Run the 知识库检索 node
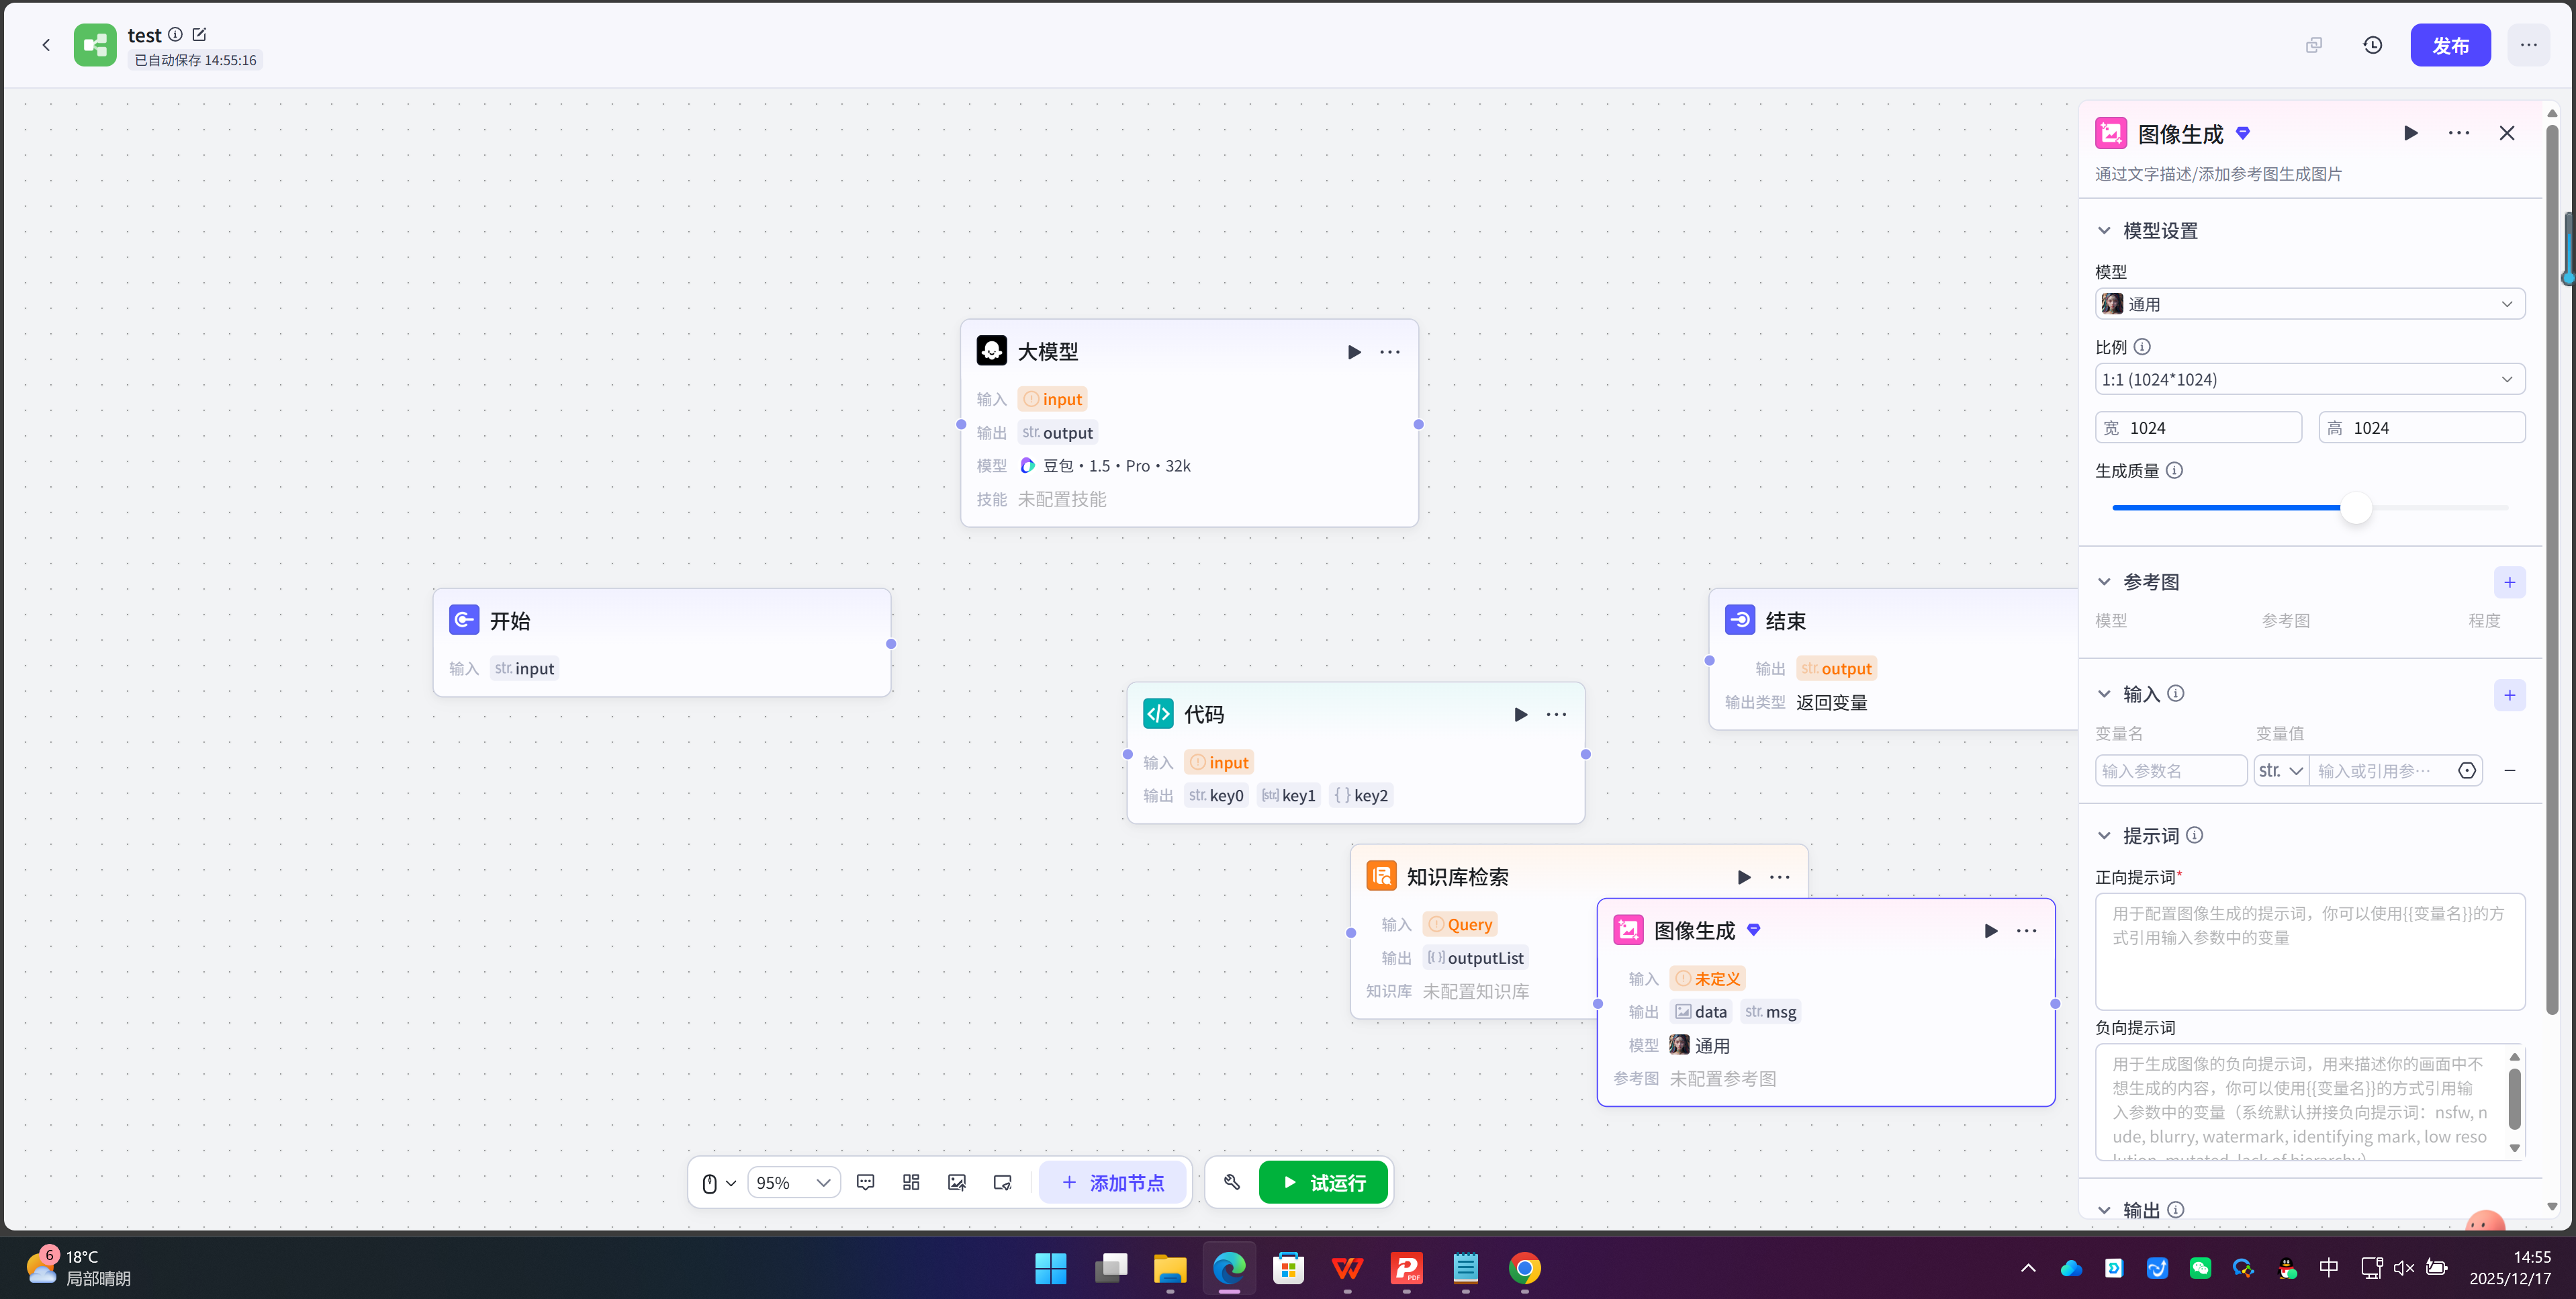This screenshot has width=2576, height=1299. pos(1744,877)
